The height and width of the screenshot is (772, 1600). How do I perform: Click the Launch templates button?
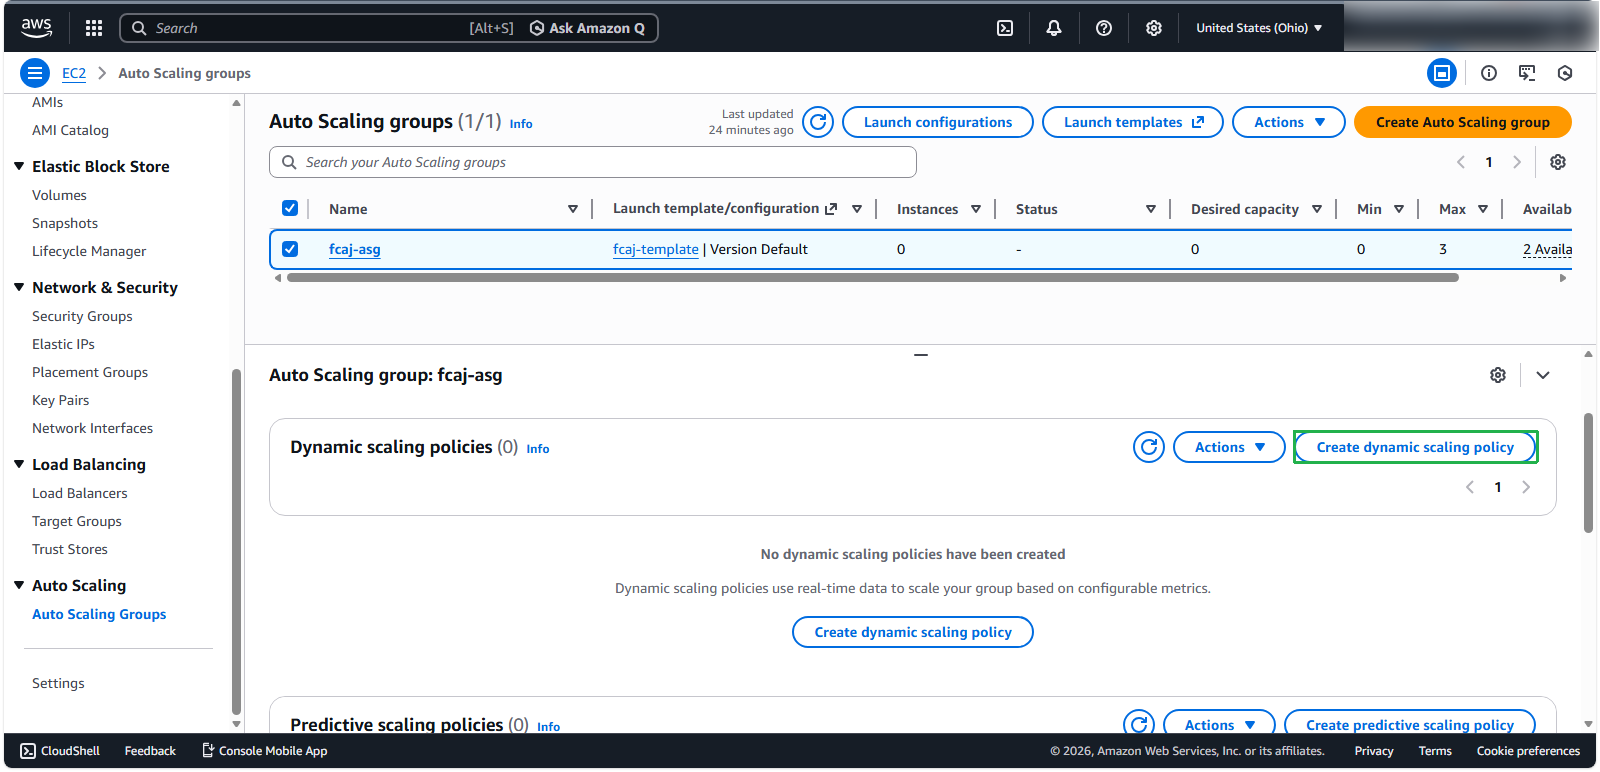(x=1133, y=122)
